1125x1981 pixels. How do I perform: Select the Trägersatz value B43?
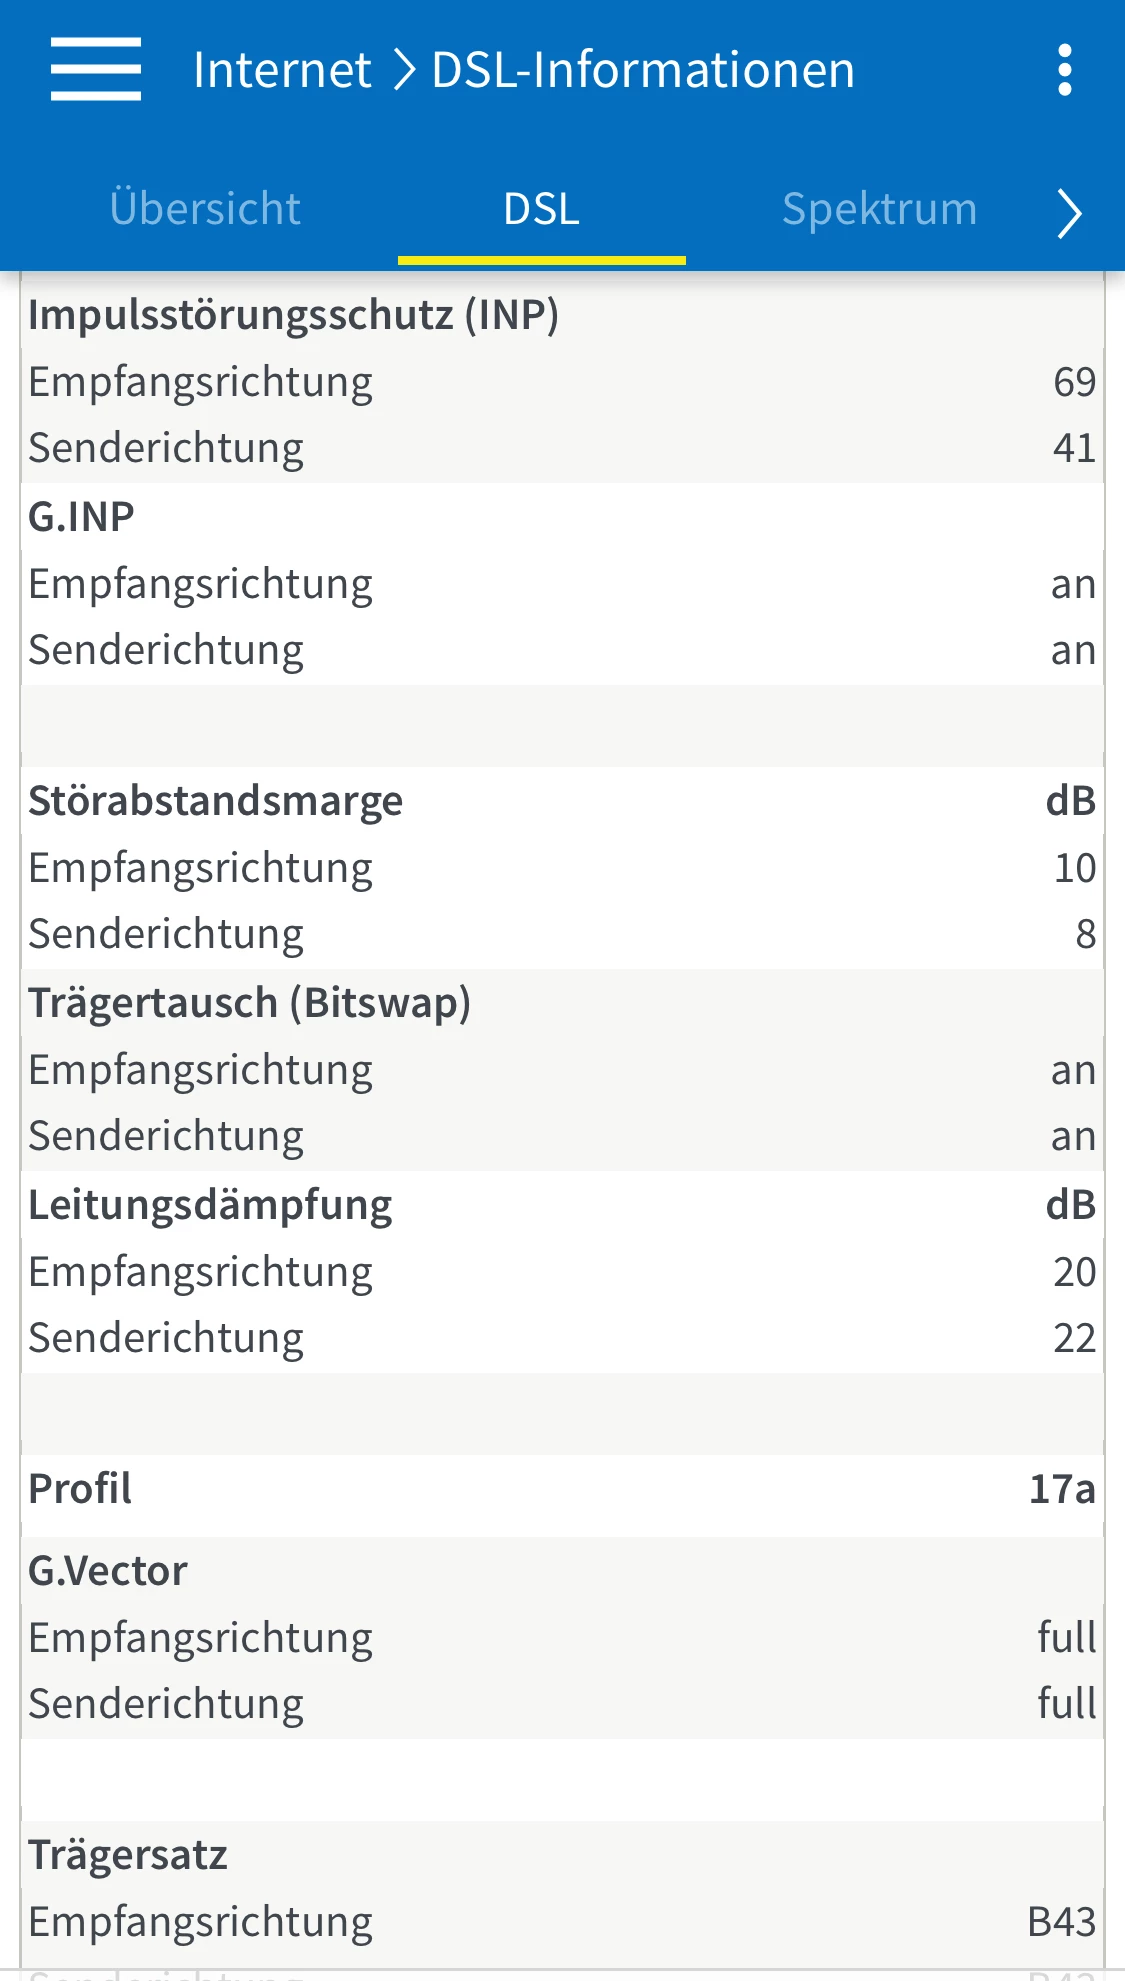pos(1061,1922)
